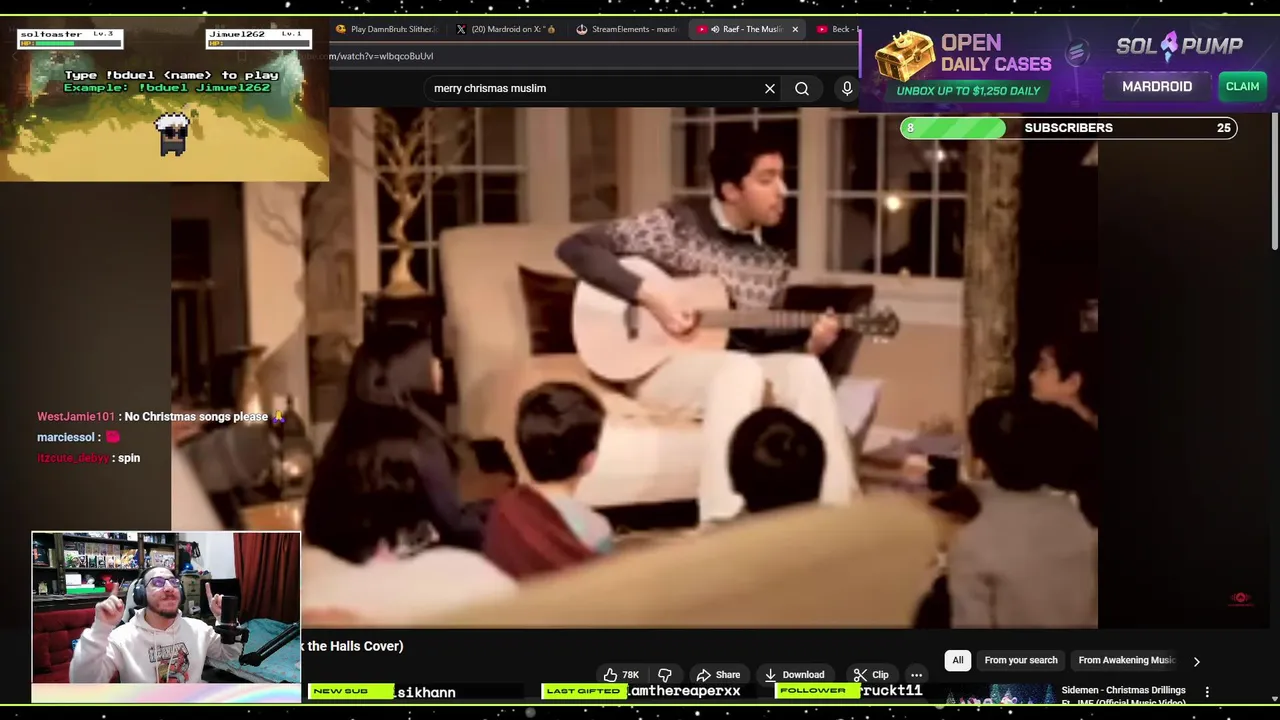1280x720 pixels.
Task: Open Sidemen Christmas Drillings video title
Action: pyautogui.click(x=1123, y=695)
